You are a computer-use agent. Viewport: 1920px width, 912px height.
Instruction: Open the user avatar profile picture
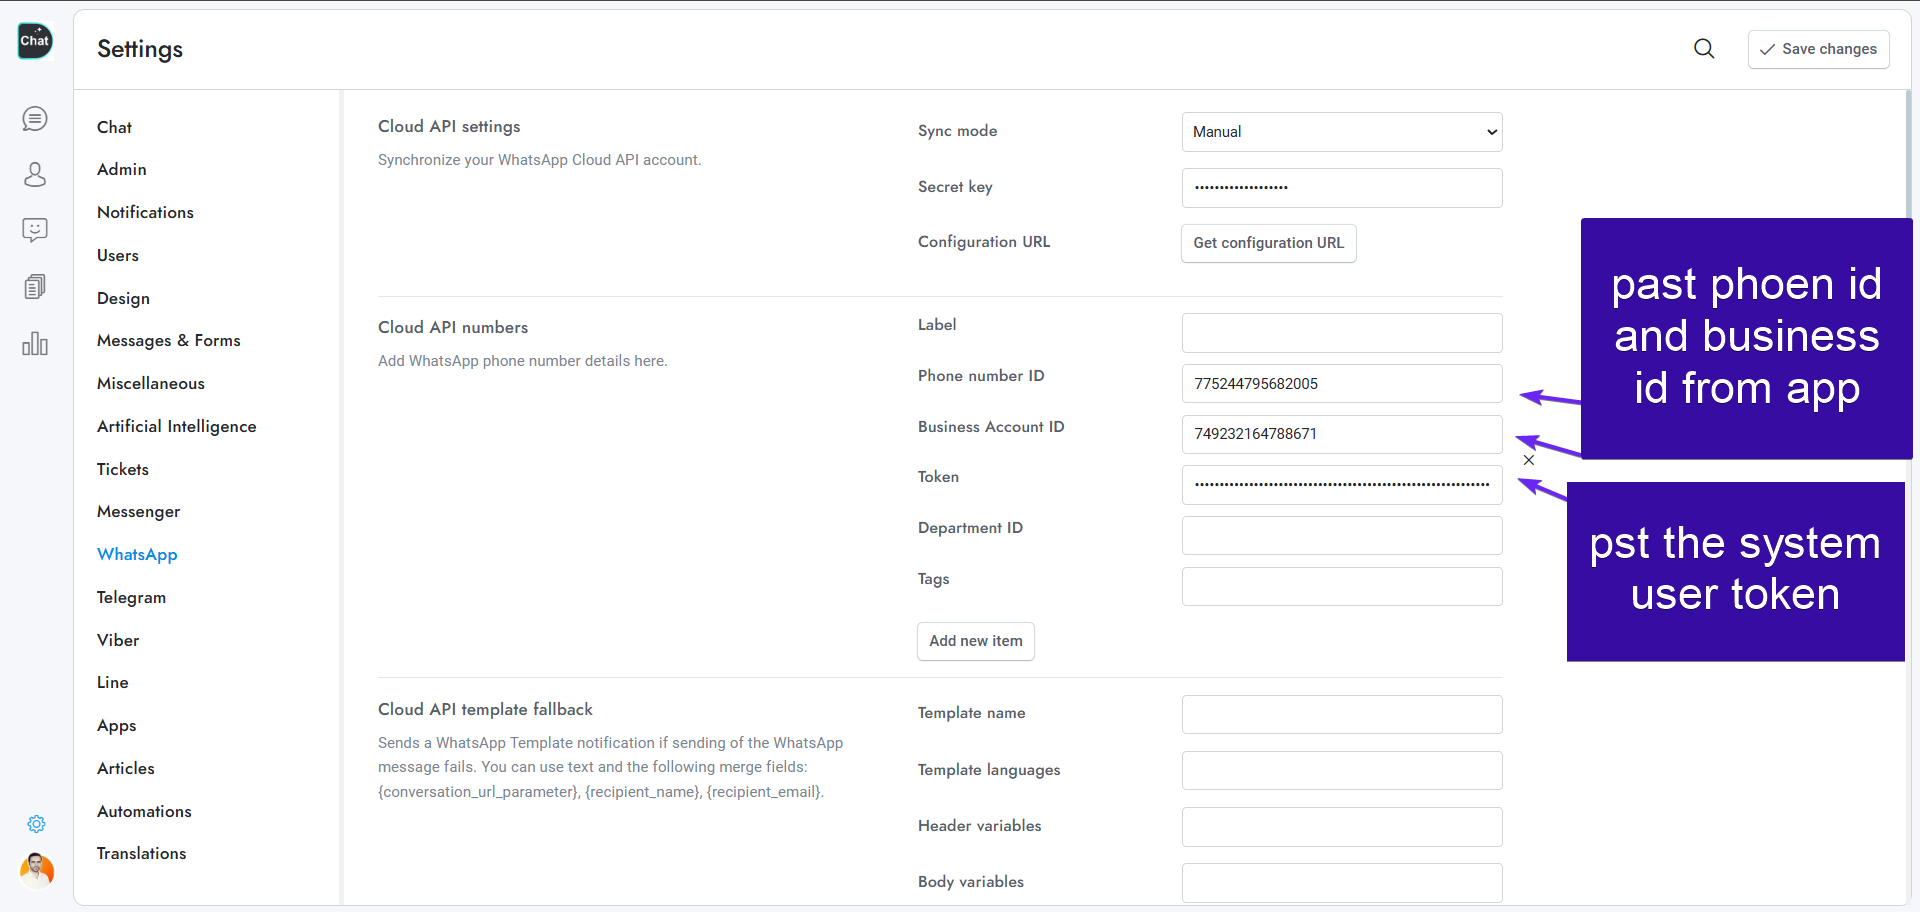36,870
